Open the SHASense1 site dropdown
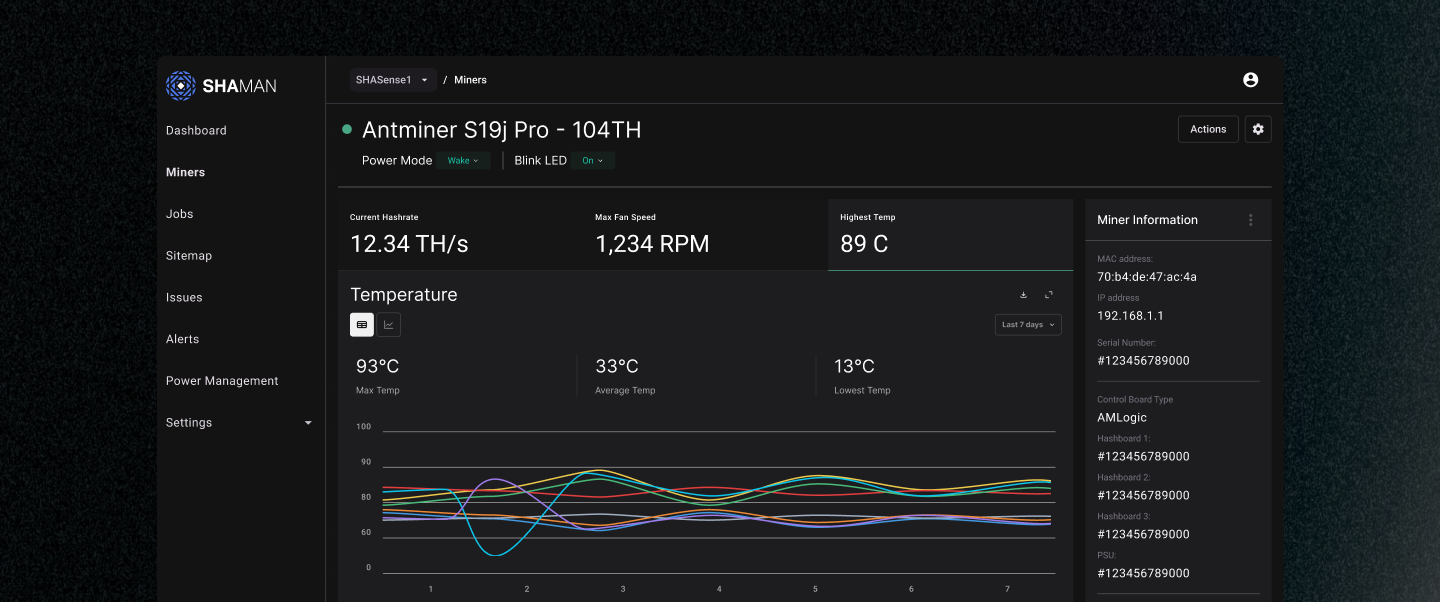The height and width of the screenshot is (602, 1440). coord(392,80)
